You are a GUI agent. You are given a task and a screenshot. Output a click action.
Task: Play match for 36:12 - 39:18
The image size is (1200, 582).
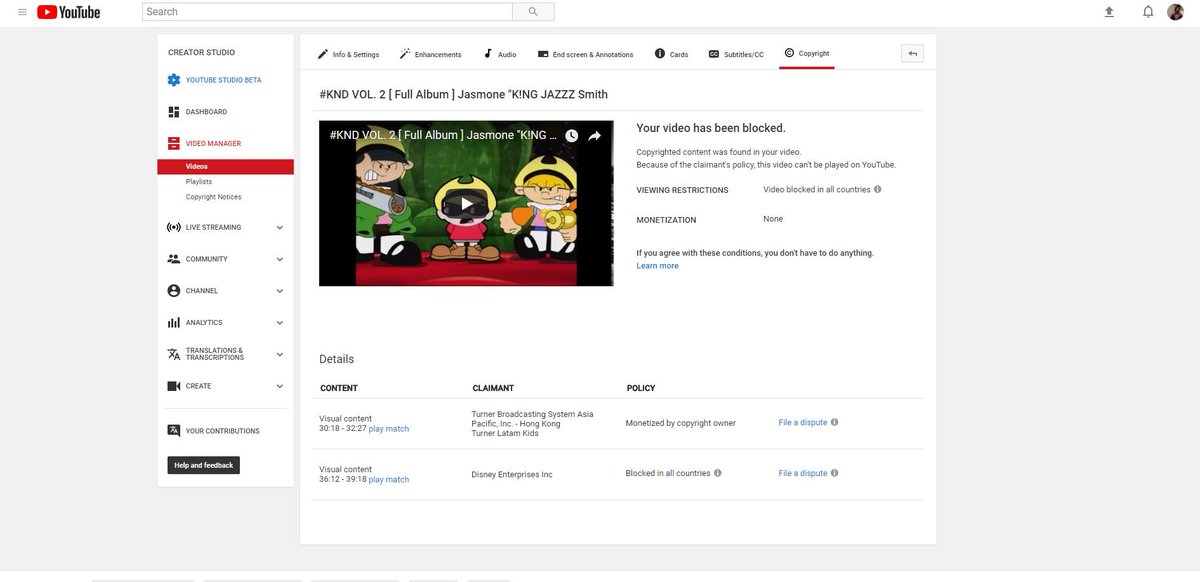tap(389, 480)
